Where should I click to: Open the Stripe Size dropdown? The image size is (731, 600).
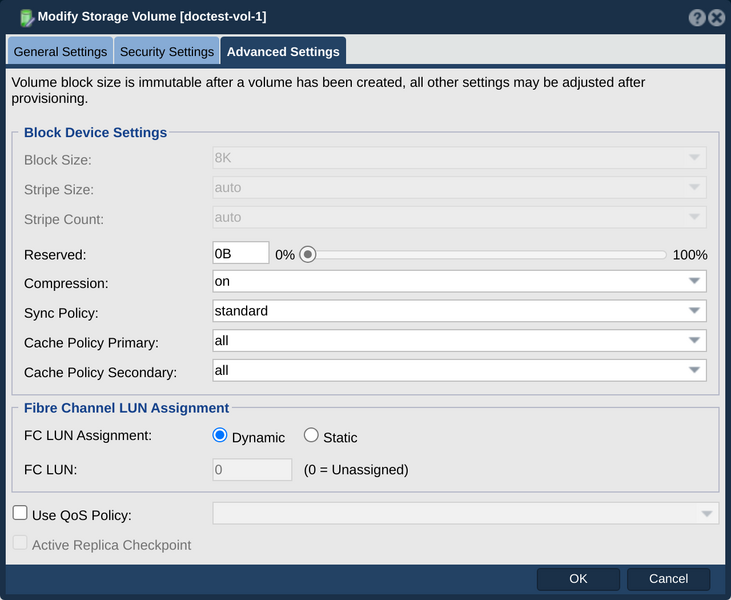tap(459, 187)
